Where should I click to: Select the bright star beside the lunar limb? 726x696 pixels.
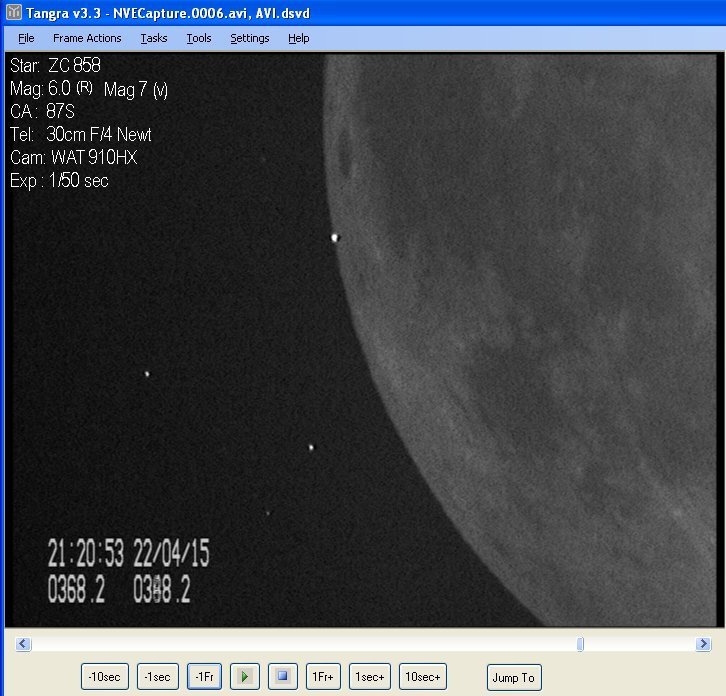point(335,238)
